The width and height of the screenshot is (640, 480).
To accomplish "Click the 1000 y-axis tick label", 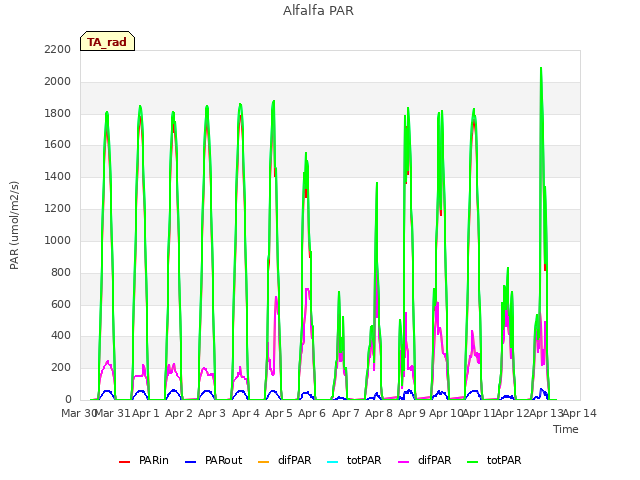I will click(x=58, y=240).
